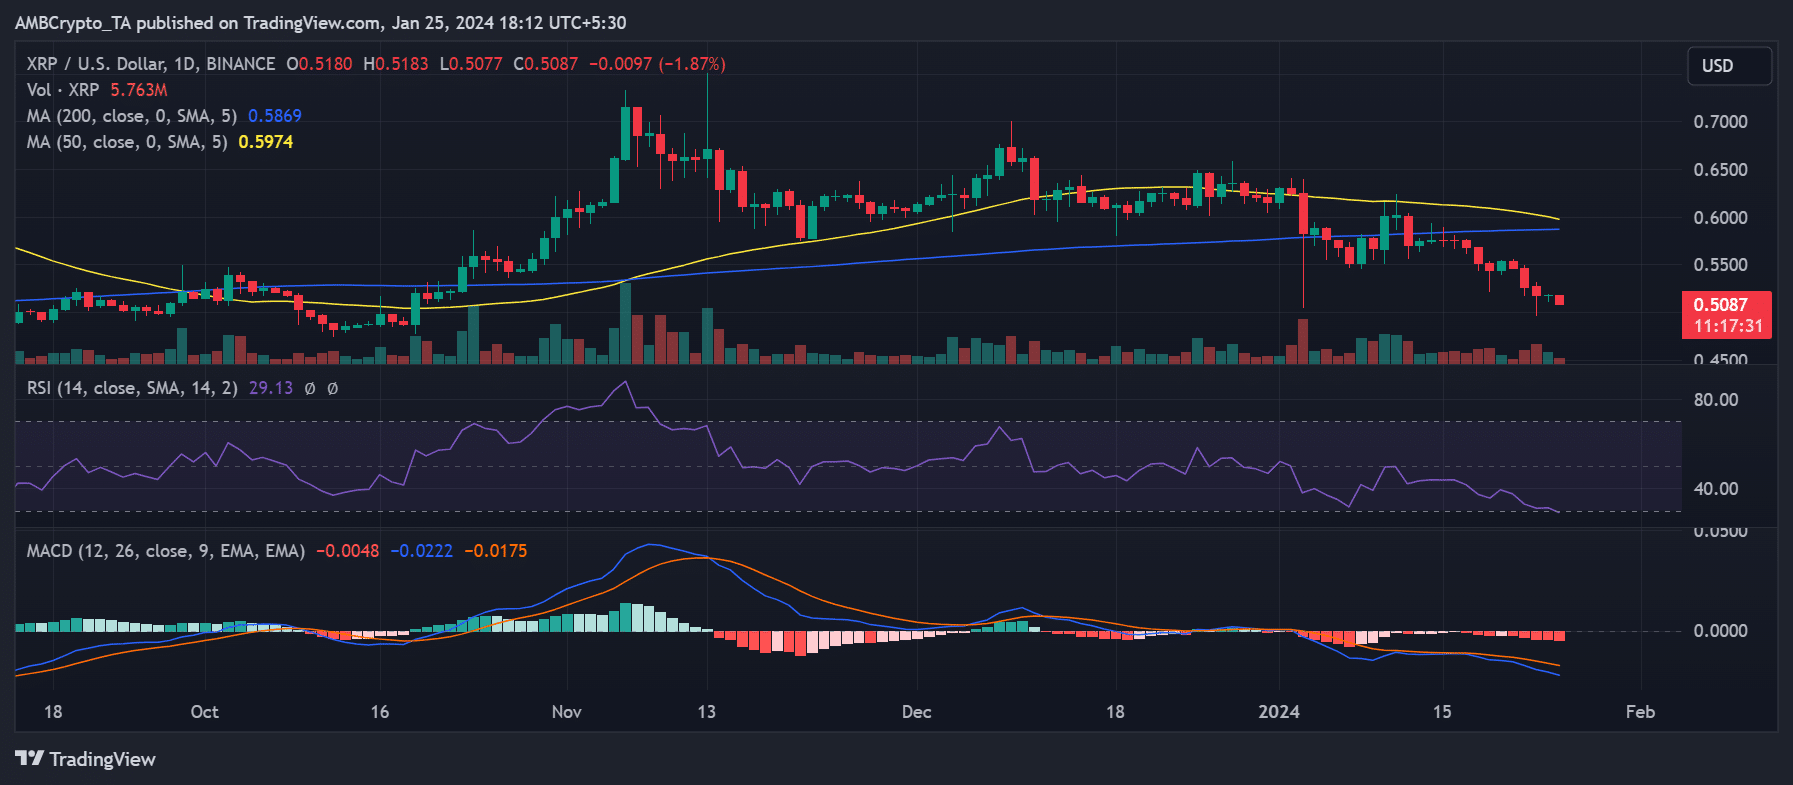1793x785 pixels.
Task: Click the Dec date label on time axis
Action: point(916,712)
